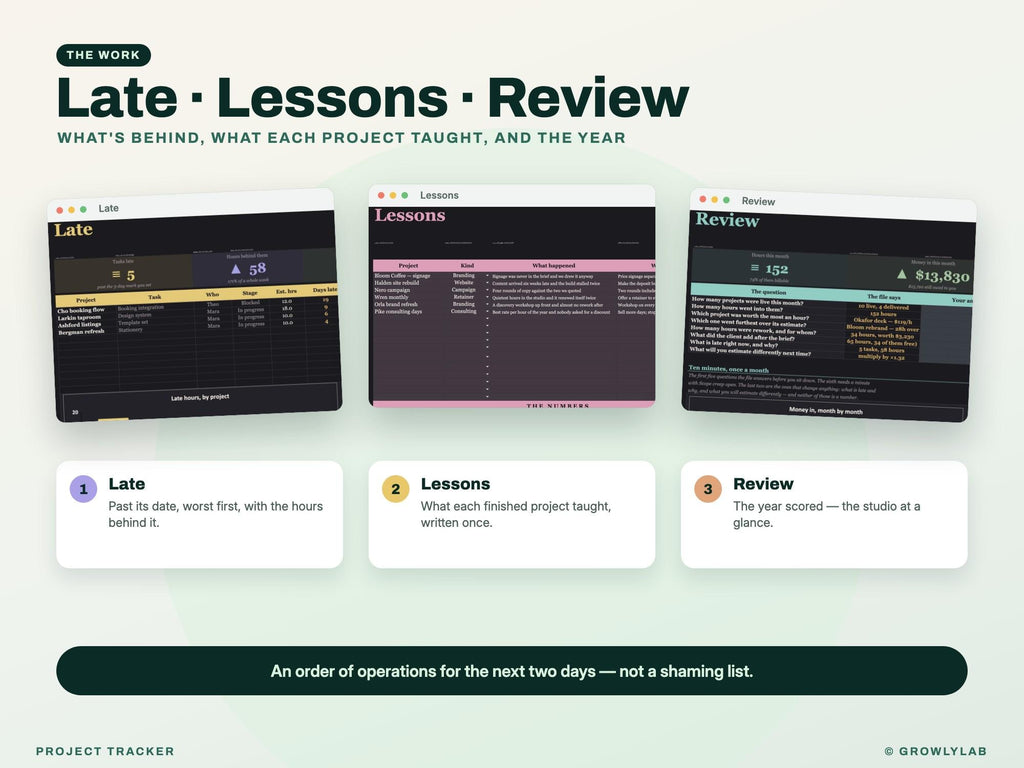Select the "Larkin taproom" project row
The width and height of the screenshot is (1024, 768).
pos(197,313)
